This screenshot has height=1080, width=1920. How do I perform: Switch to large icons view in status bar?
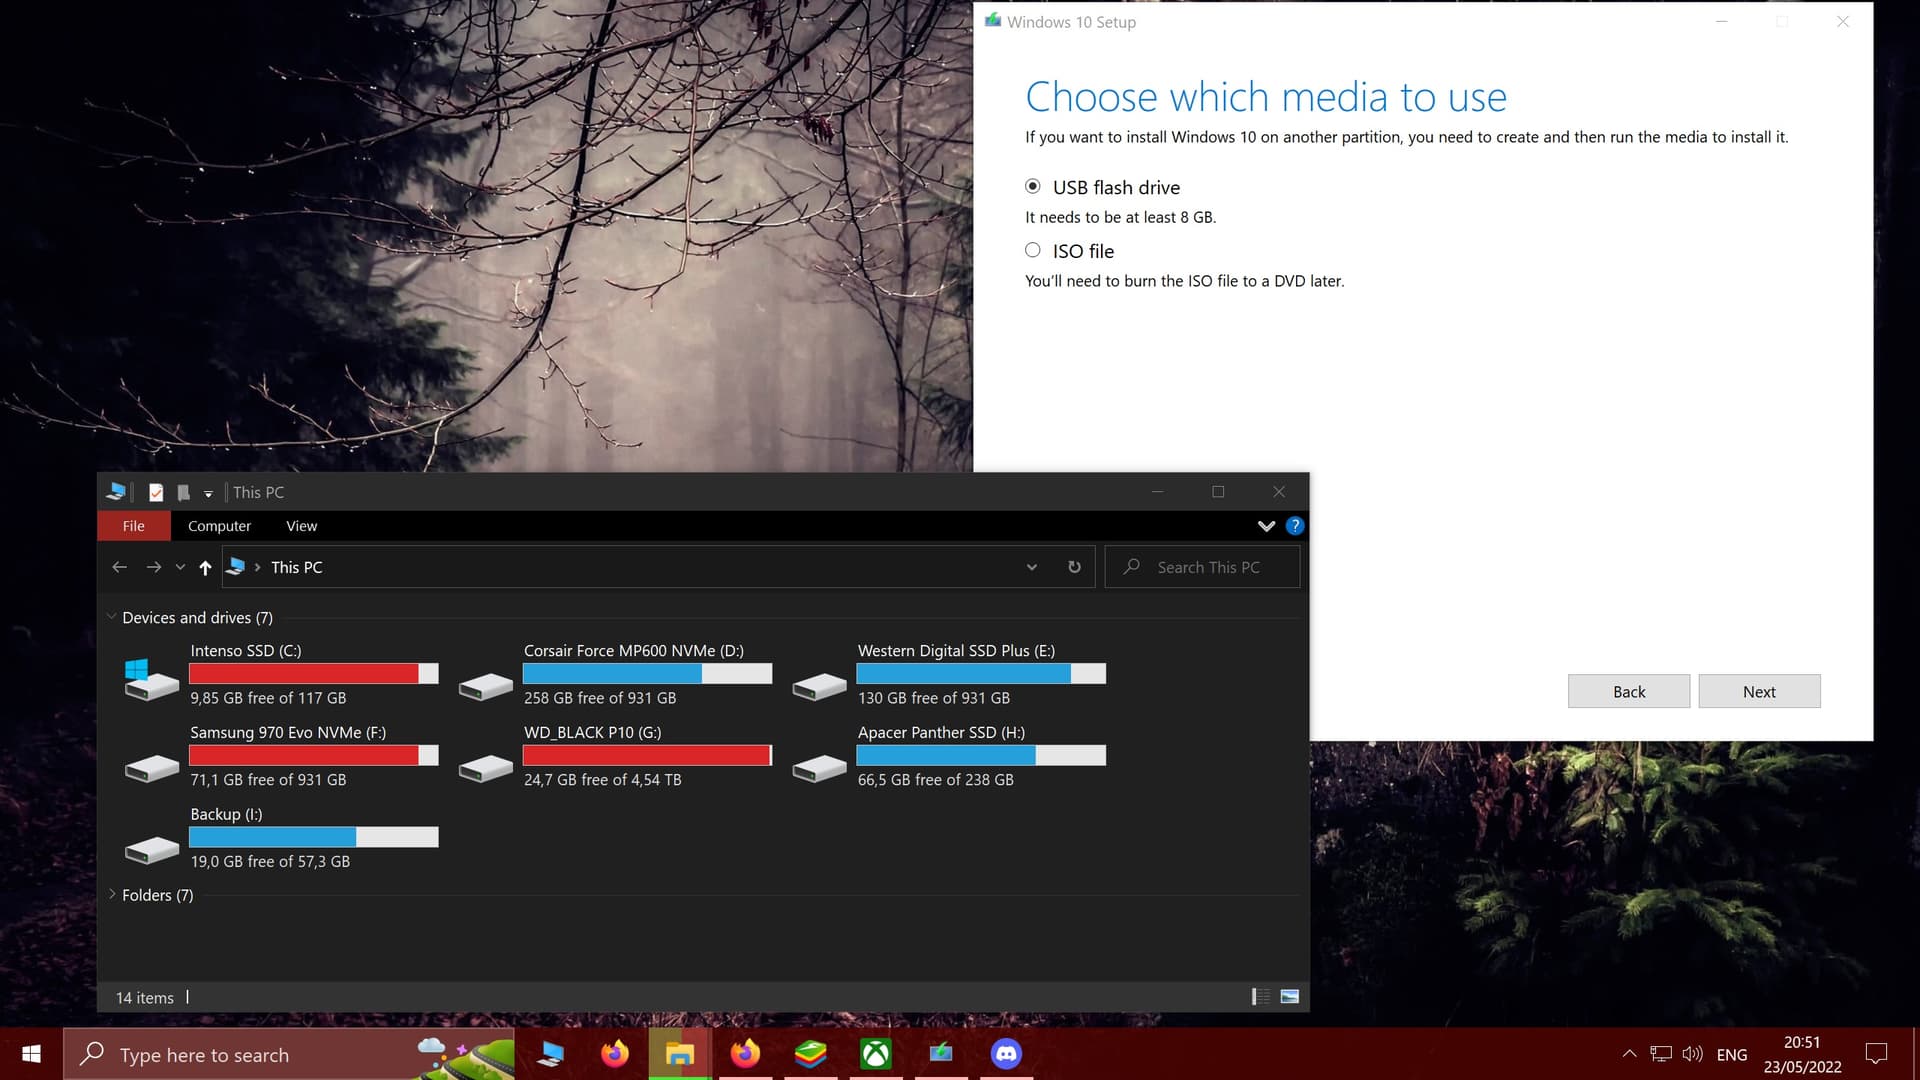click(1290, 996)
